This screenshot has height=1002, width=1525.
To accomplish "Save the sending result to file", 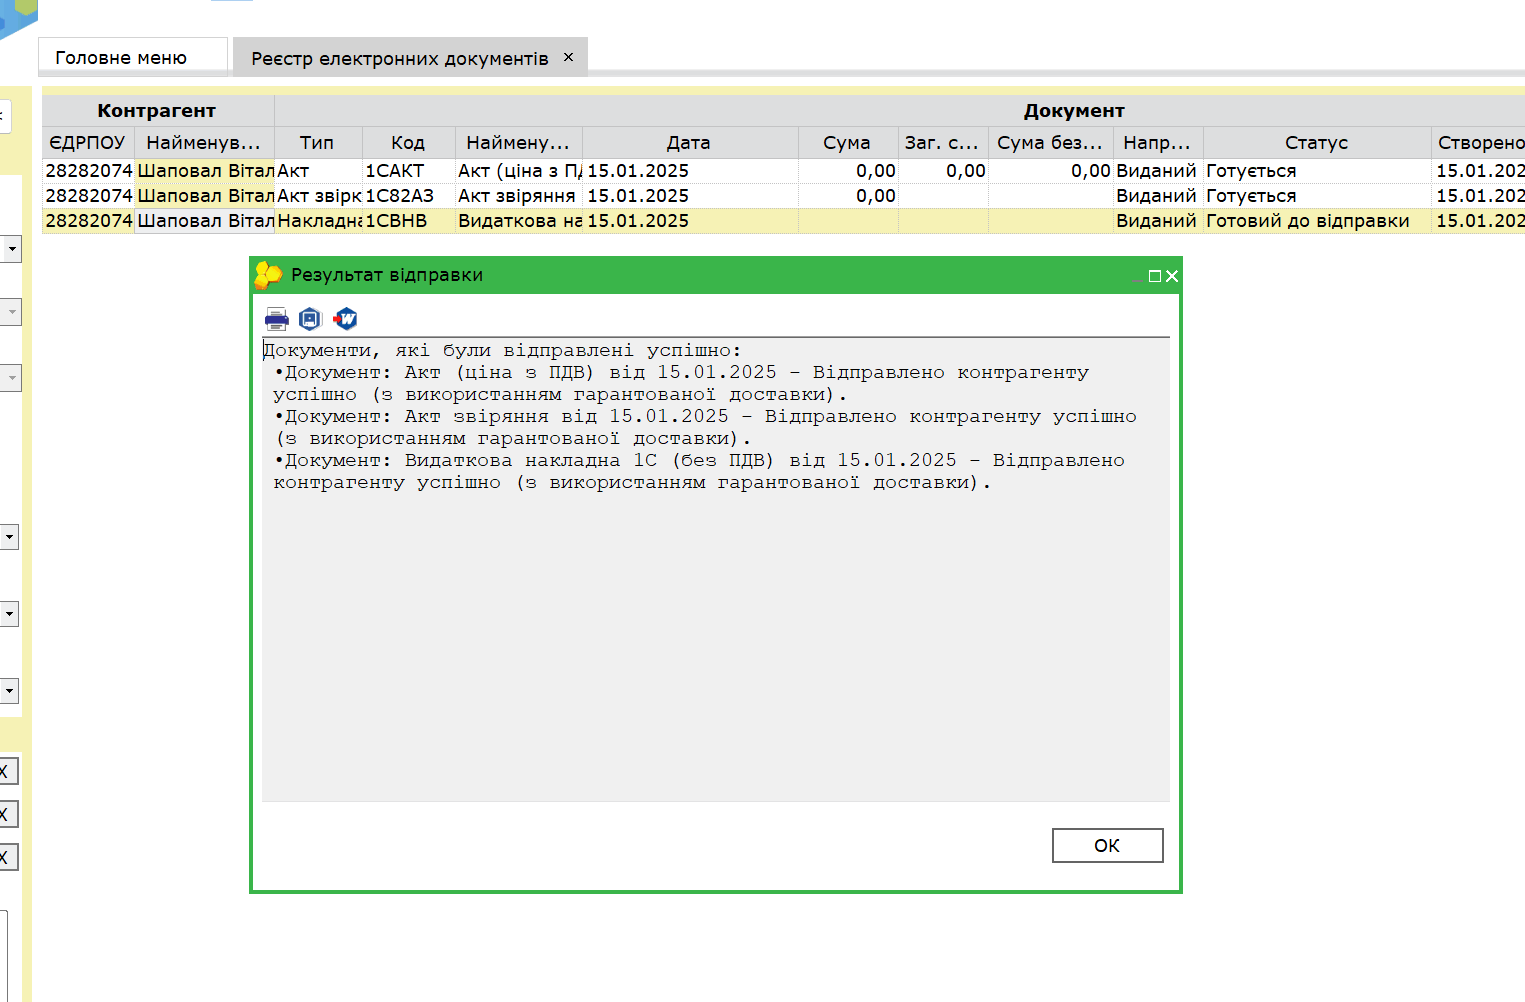I will click(x=310, y=319).
